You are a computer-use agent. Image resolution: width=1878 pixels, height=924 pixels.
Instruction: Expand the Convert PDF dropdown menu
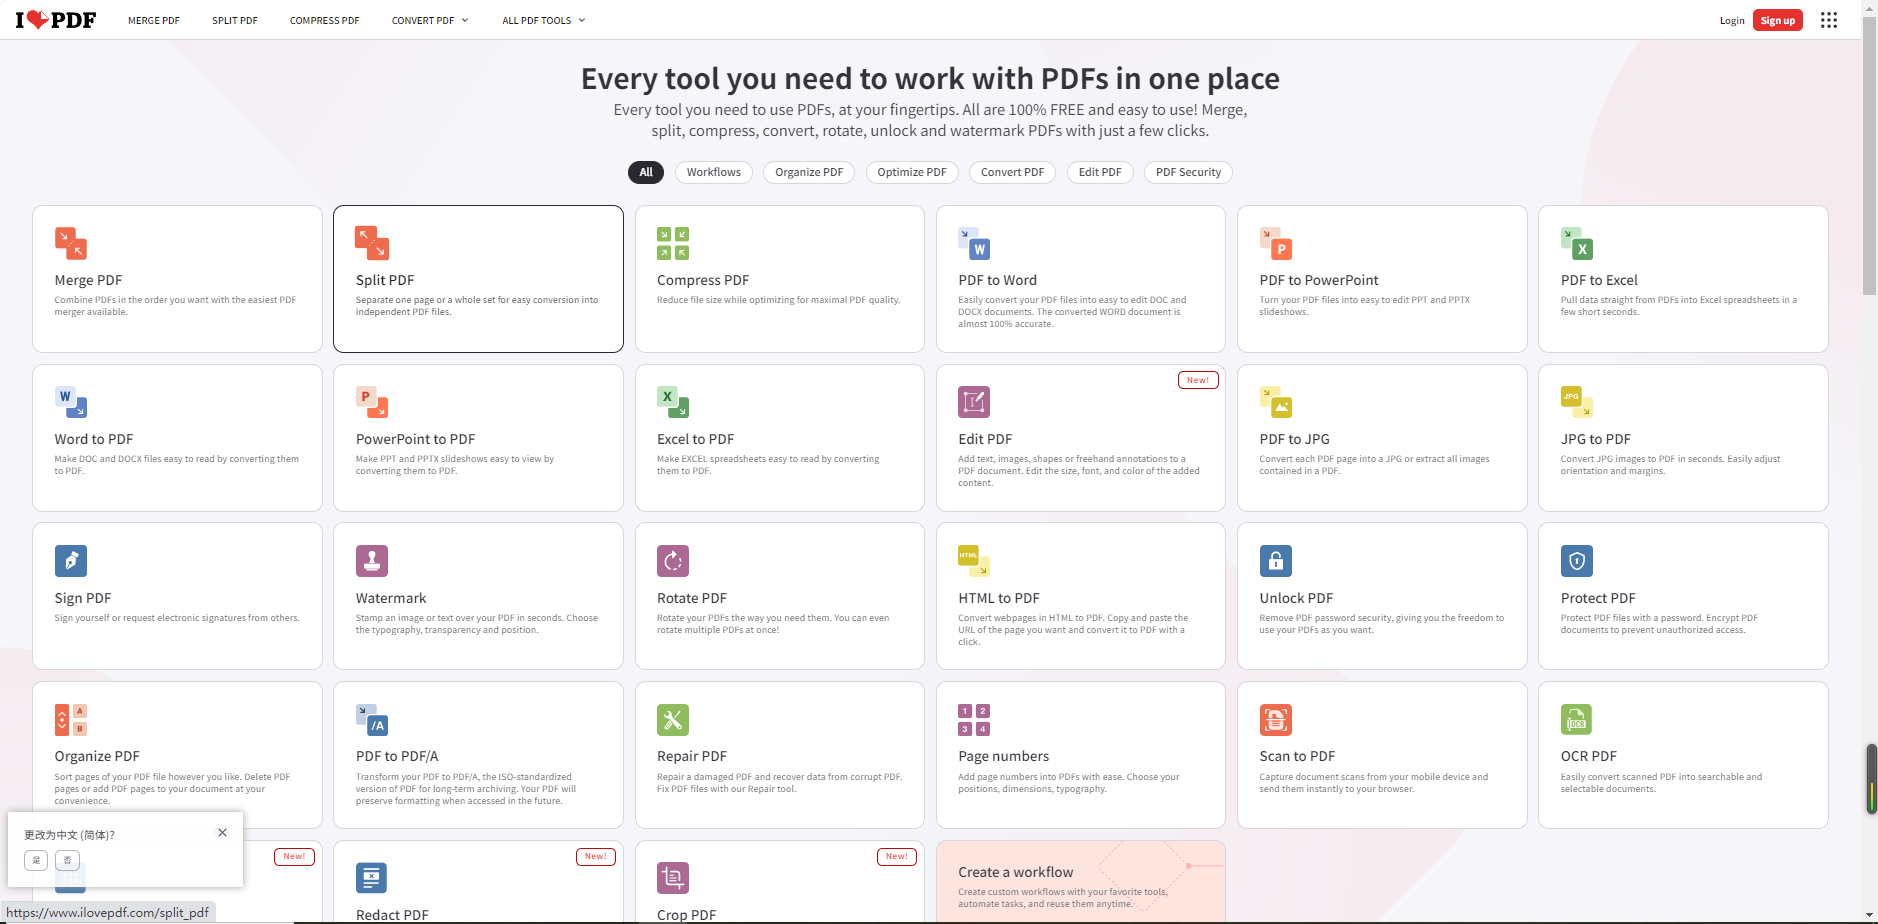click(430, 20)
